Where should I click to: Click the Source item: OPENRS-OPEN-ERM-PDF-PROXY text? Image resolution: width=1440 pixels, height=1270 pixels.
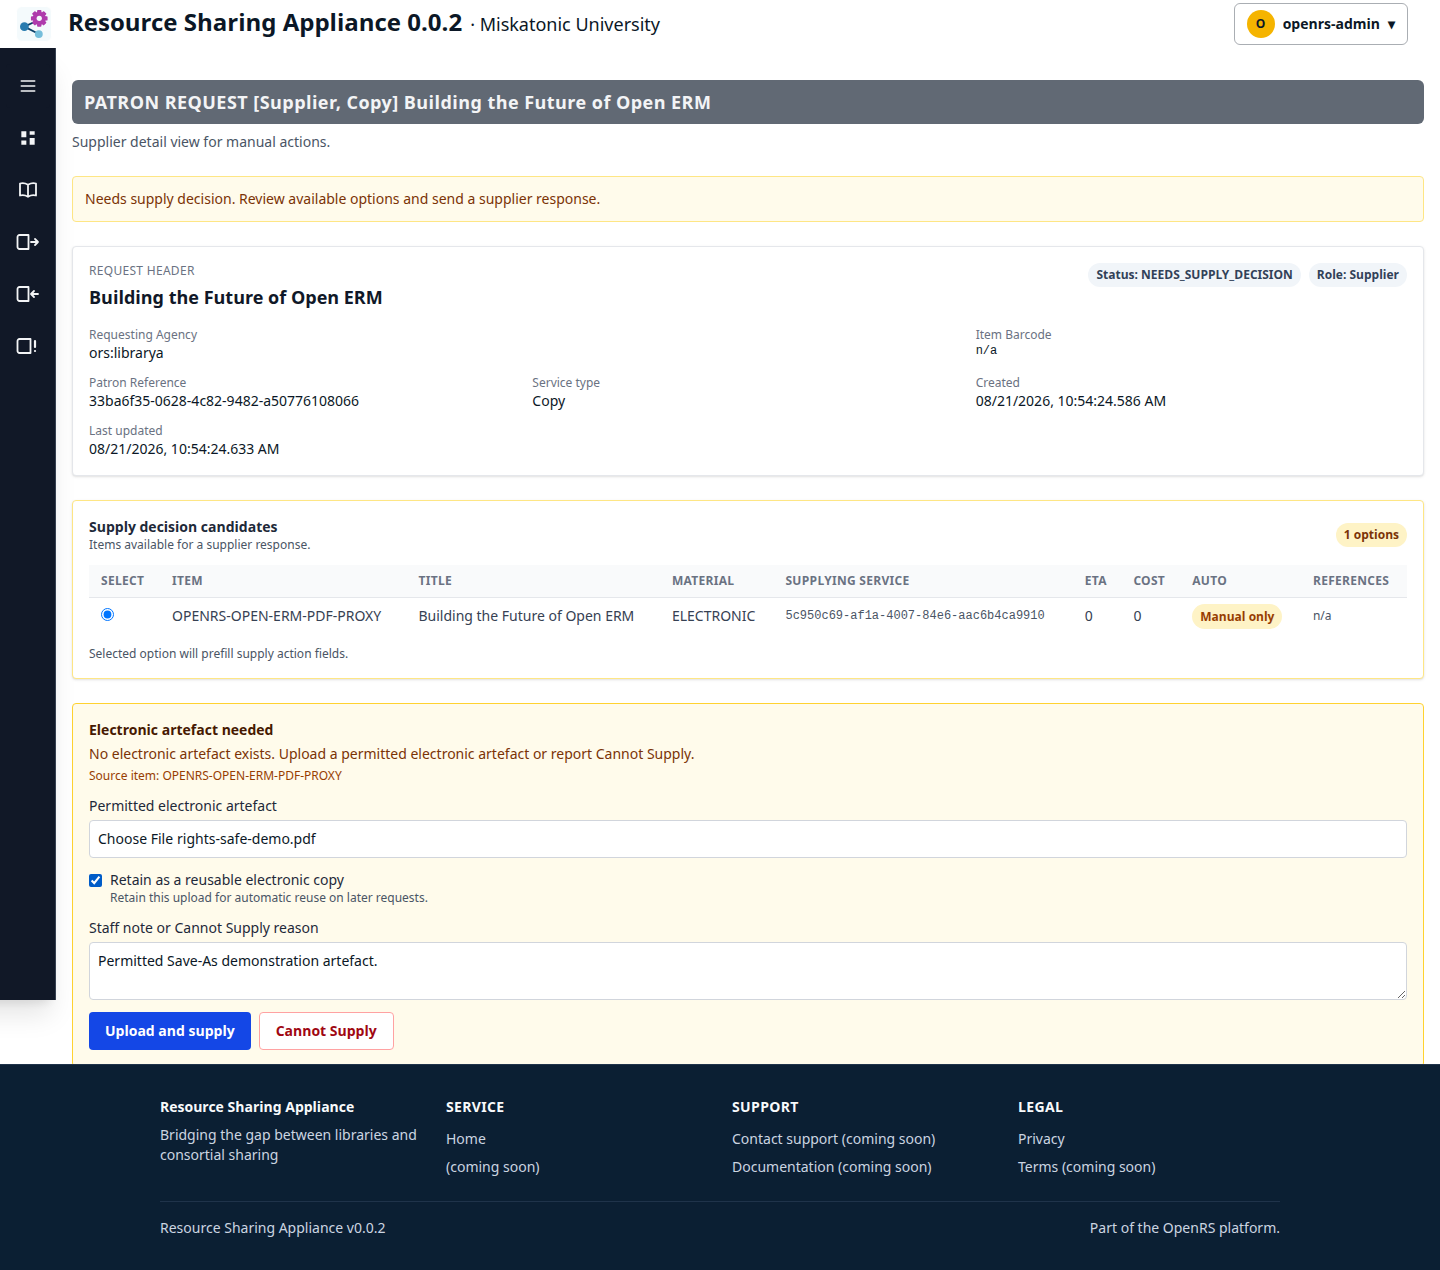(x=215, y=776)
